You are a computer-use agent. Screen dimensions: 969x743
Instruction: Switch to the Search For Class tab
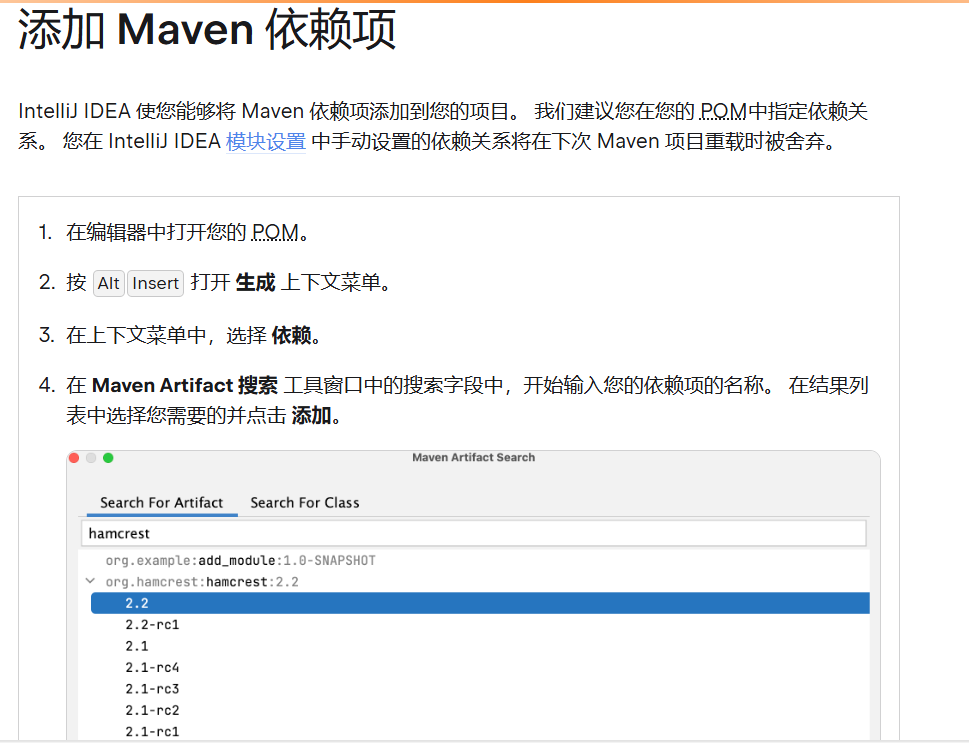pos(304,502)
